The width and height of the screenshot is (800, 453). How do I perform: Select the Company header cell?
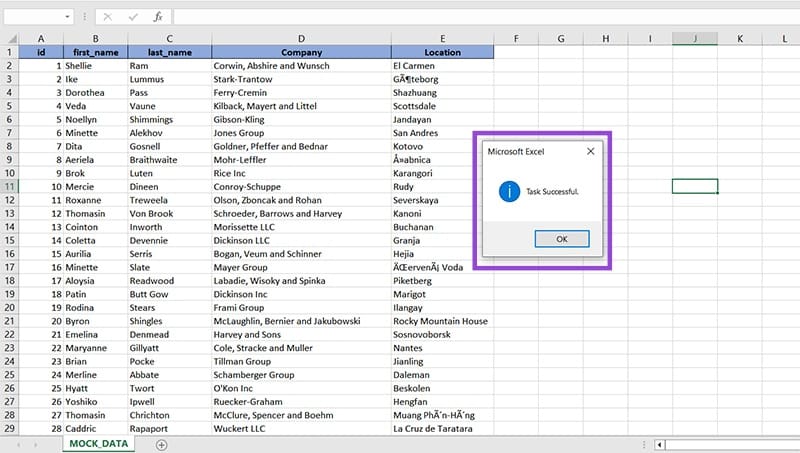coord(301,52)
